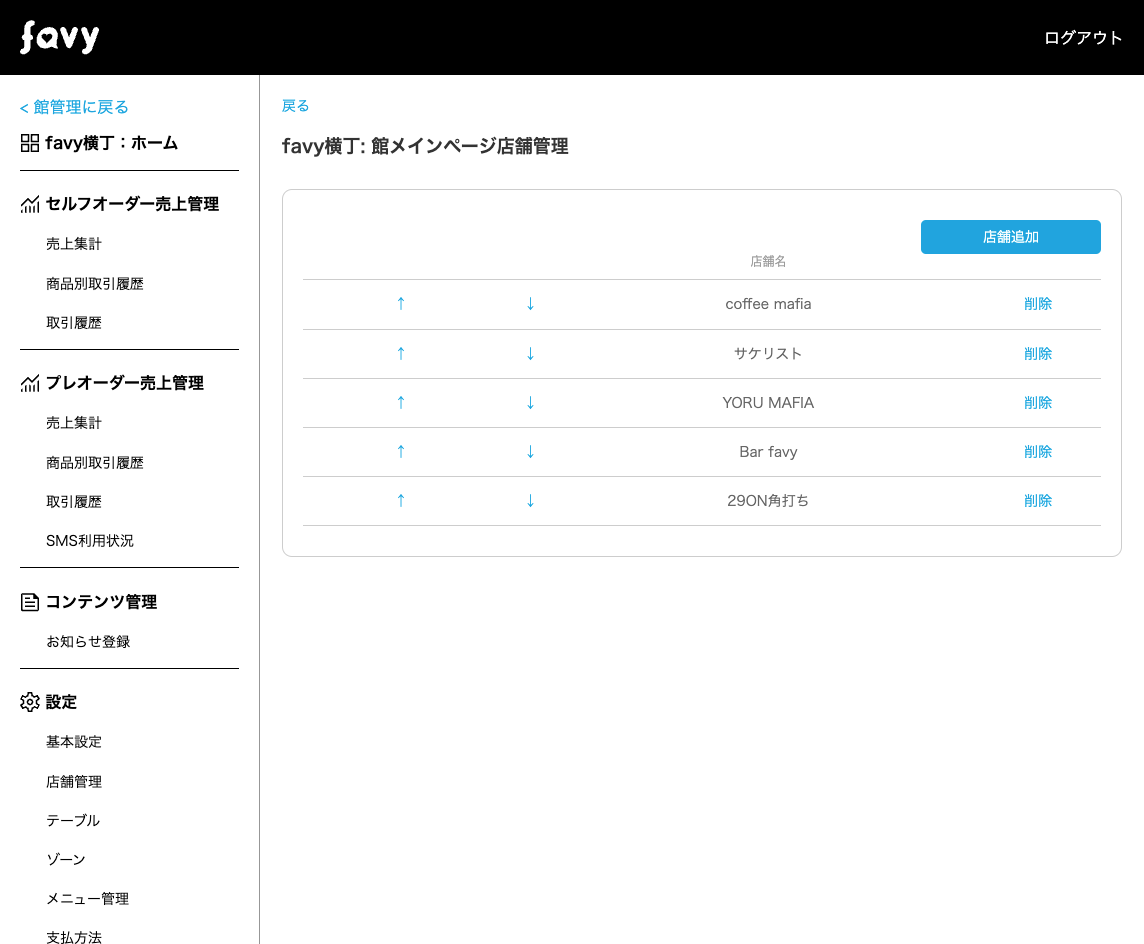Click ログアウト in the top bar
This screenshot has height=944, width=1144.
point(1083,38)
